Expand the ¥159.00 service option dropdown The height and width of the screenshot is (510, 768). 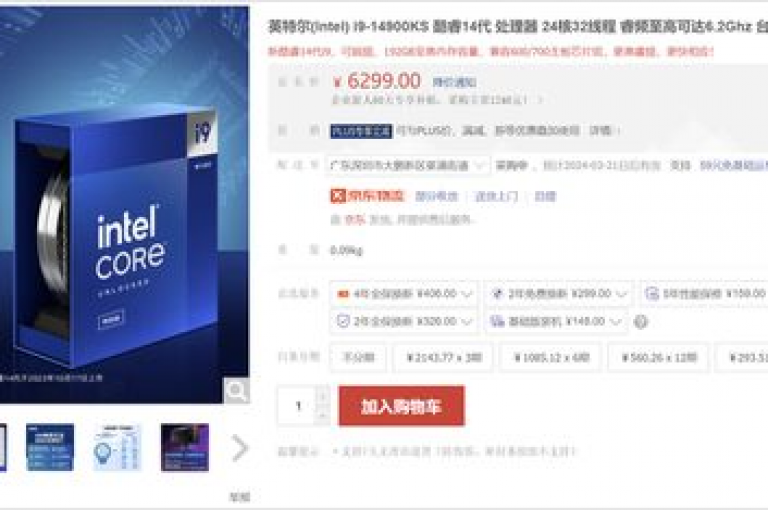click(705, 294)
